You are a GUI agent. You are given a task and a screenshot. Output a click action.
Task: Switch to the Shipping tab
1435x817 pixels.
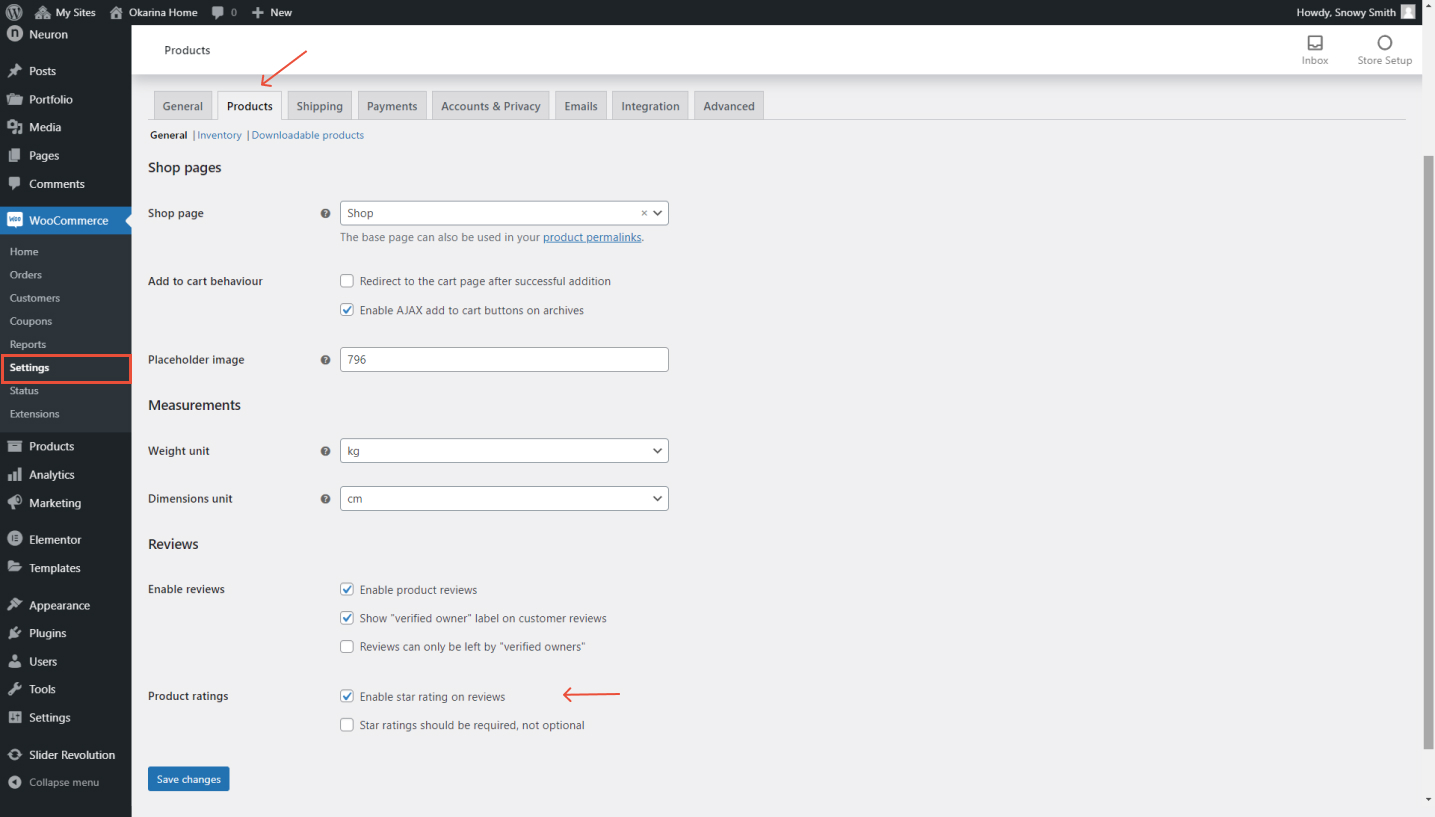320,106
